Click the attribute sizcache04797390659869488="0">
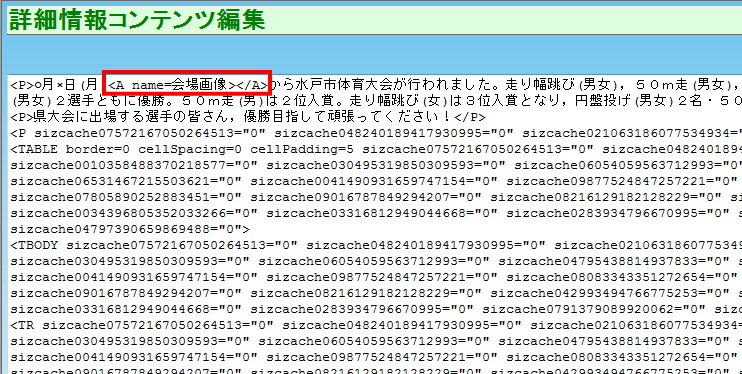 [x=130, y=229]
